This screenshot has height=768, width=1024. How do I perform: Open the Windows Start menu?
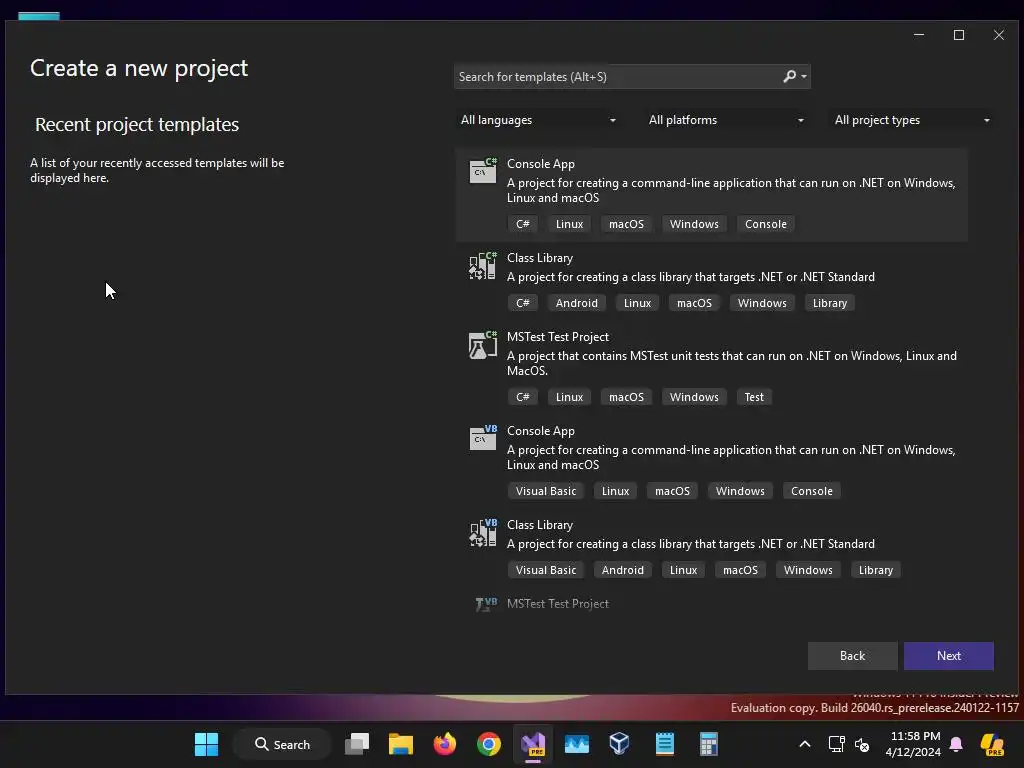(206, 744)
